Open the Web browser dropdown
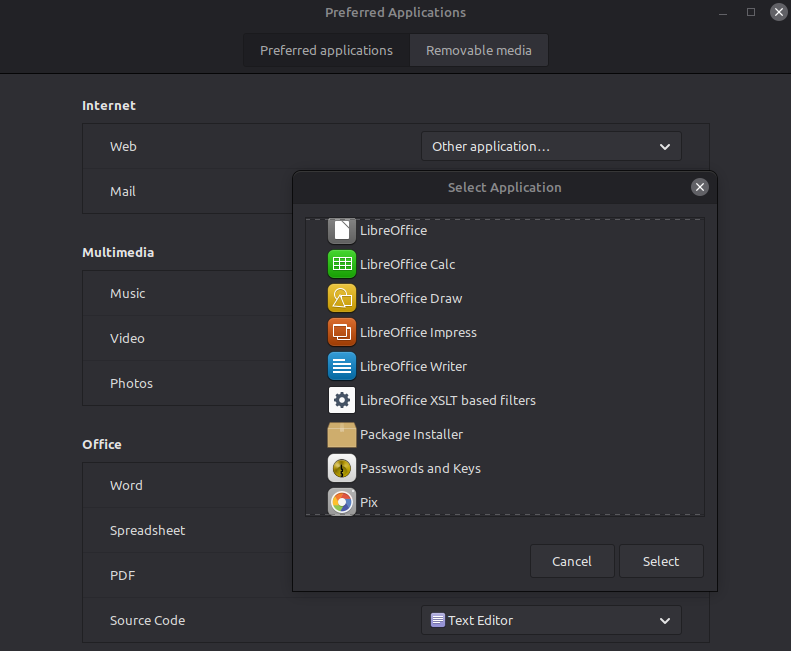 (x=551, y=146)
